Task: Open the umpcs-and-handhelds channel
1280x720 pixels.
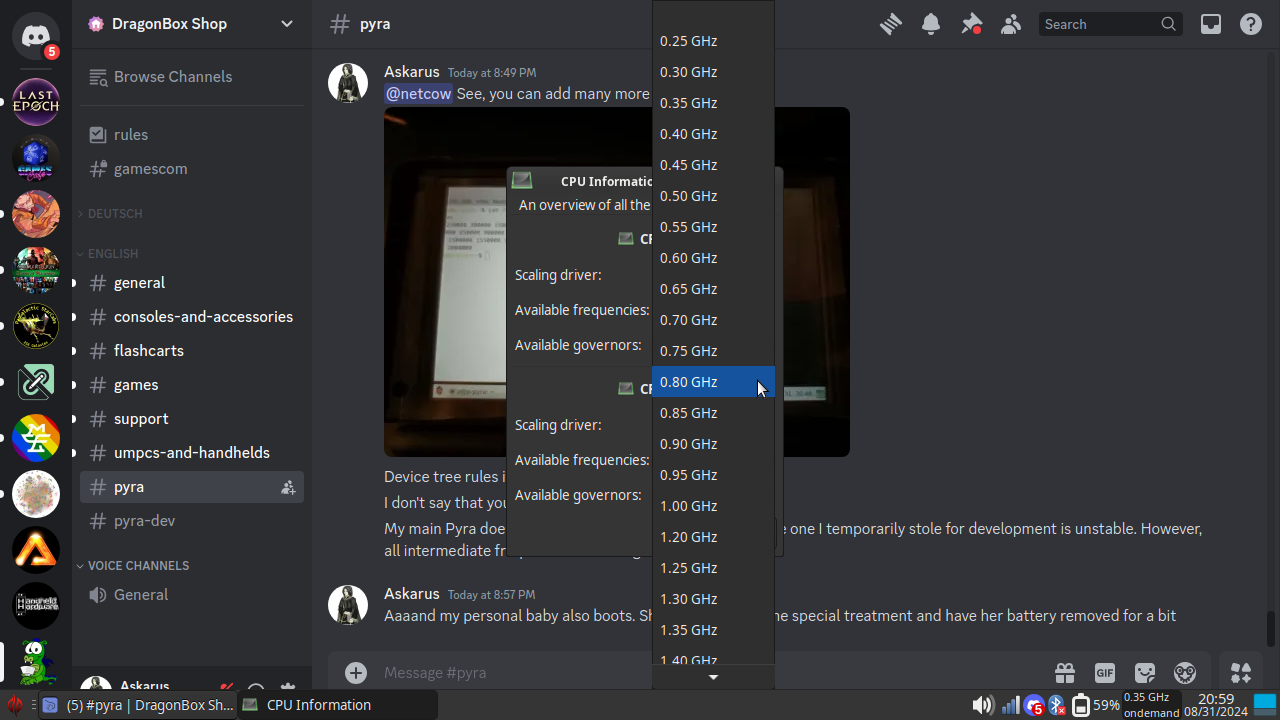Action: coord(191,453)
